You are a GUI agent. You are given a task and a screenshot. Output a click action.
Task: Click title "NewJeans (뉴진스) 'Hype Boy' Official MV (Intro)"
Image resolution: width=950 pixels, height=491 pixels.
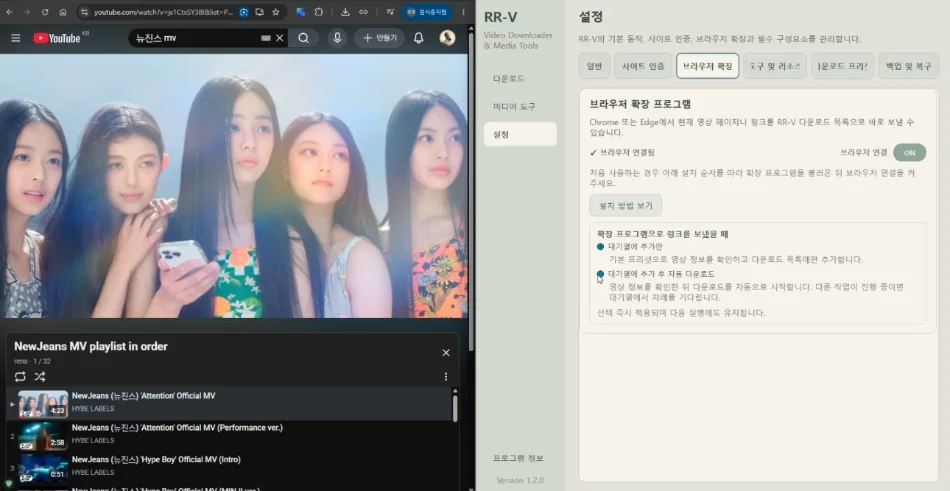click(156, 459)
